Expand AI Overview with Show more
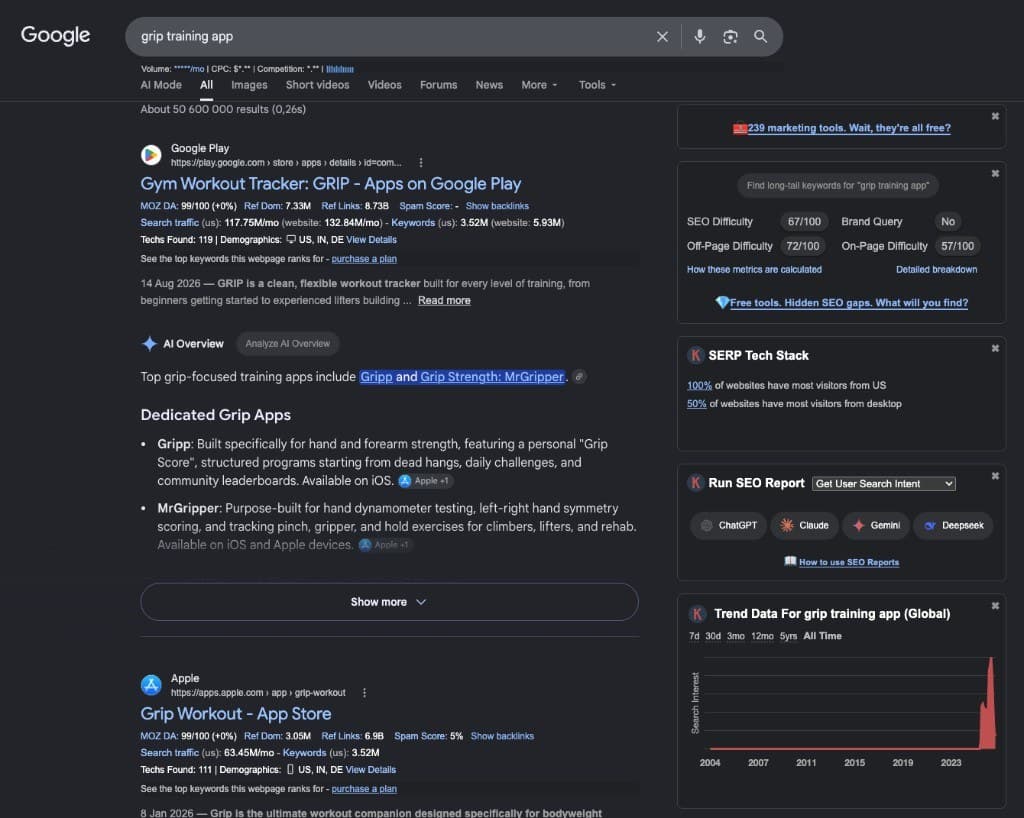 click(389, 602)
